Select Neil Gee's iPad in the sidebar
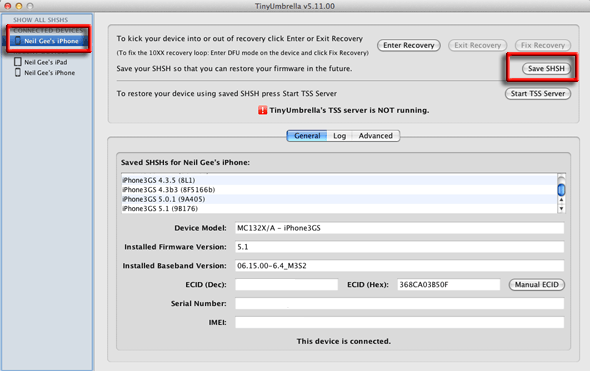This screenshot has width=590, height=371. tap(46, 62)
